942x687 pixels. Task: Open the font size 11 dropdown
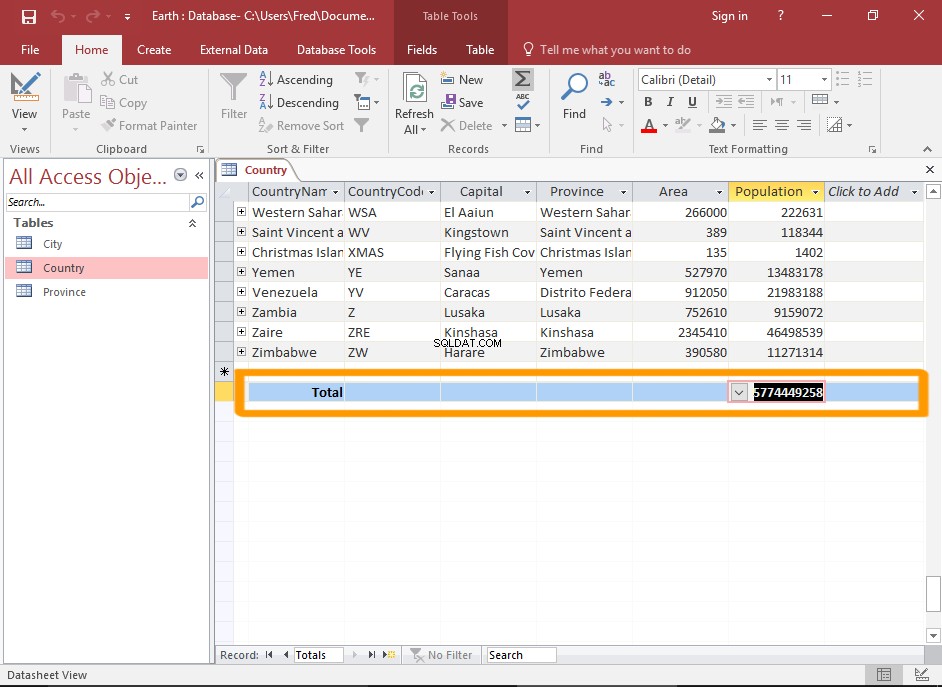[824, 79]
